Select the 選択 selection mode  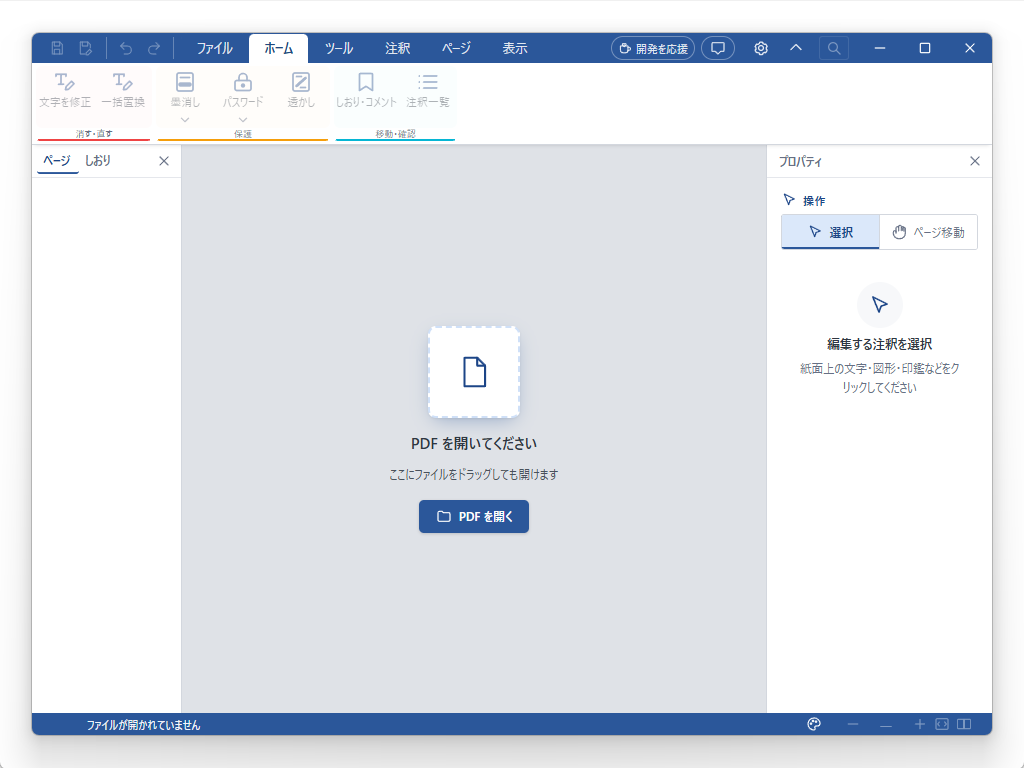(830, 232)
